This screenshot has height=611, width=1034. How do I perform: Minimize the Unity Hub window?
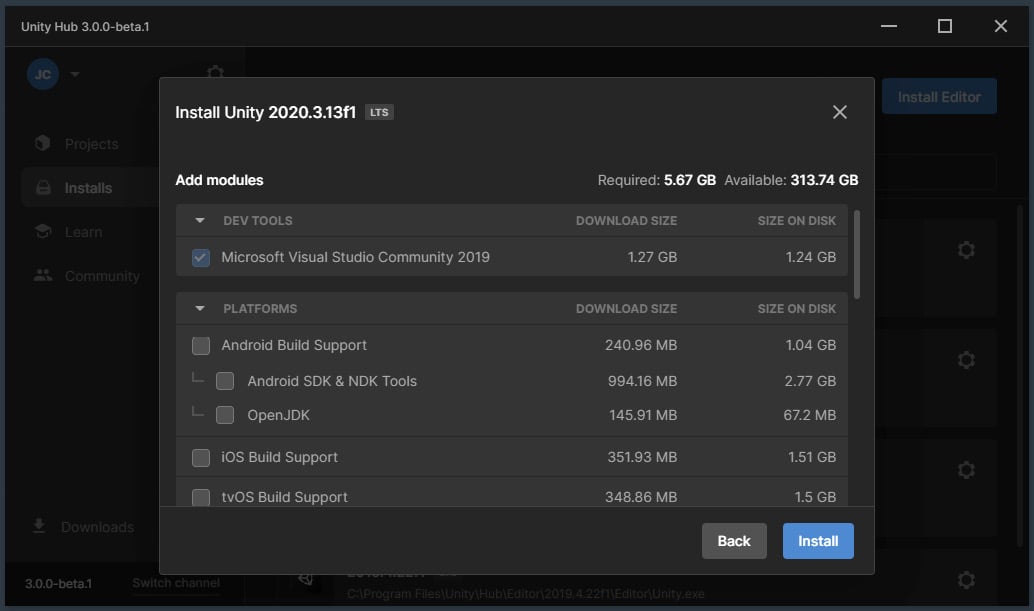click(x=889, y=26)
